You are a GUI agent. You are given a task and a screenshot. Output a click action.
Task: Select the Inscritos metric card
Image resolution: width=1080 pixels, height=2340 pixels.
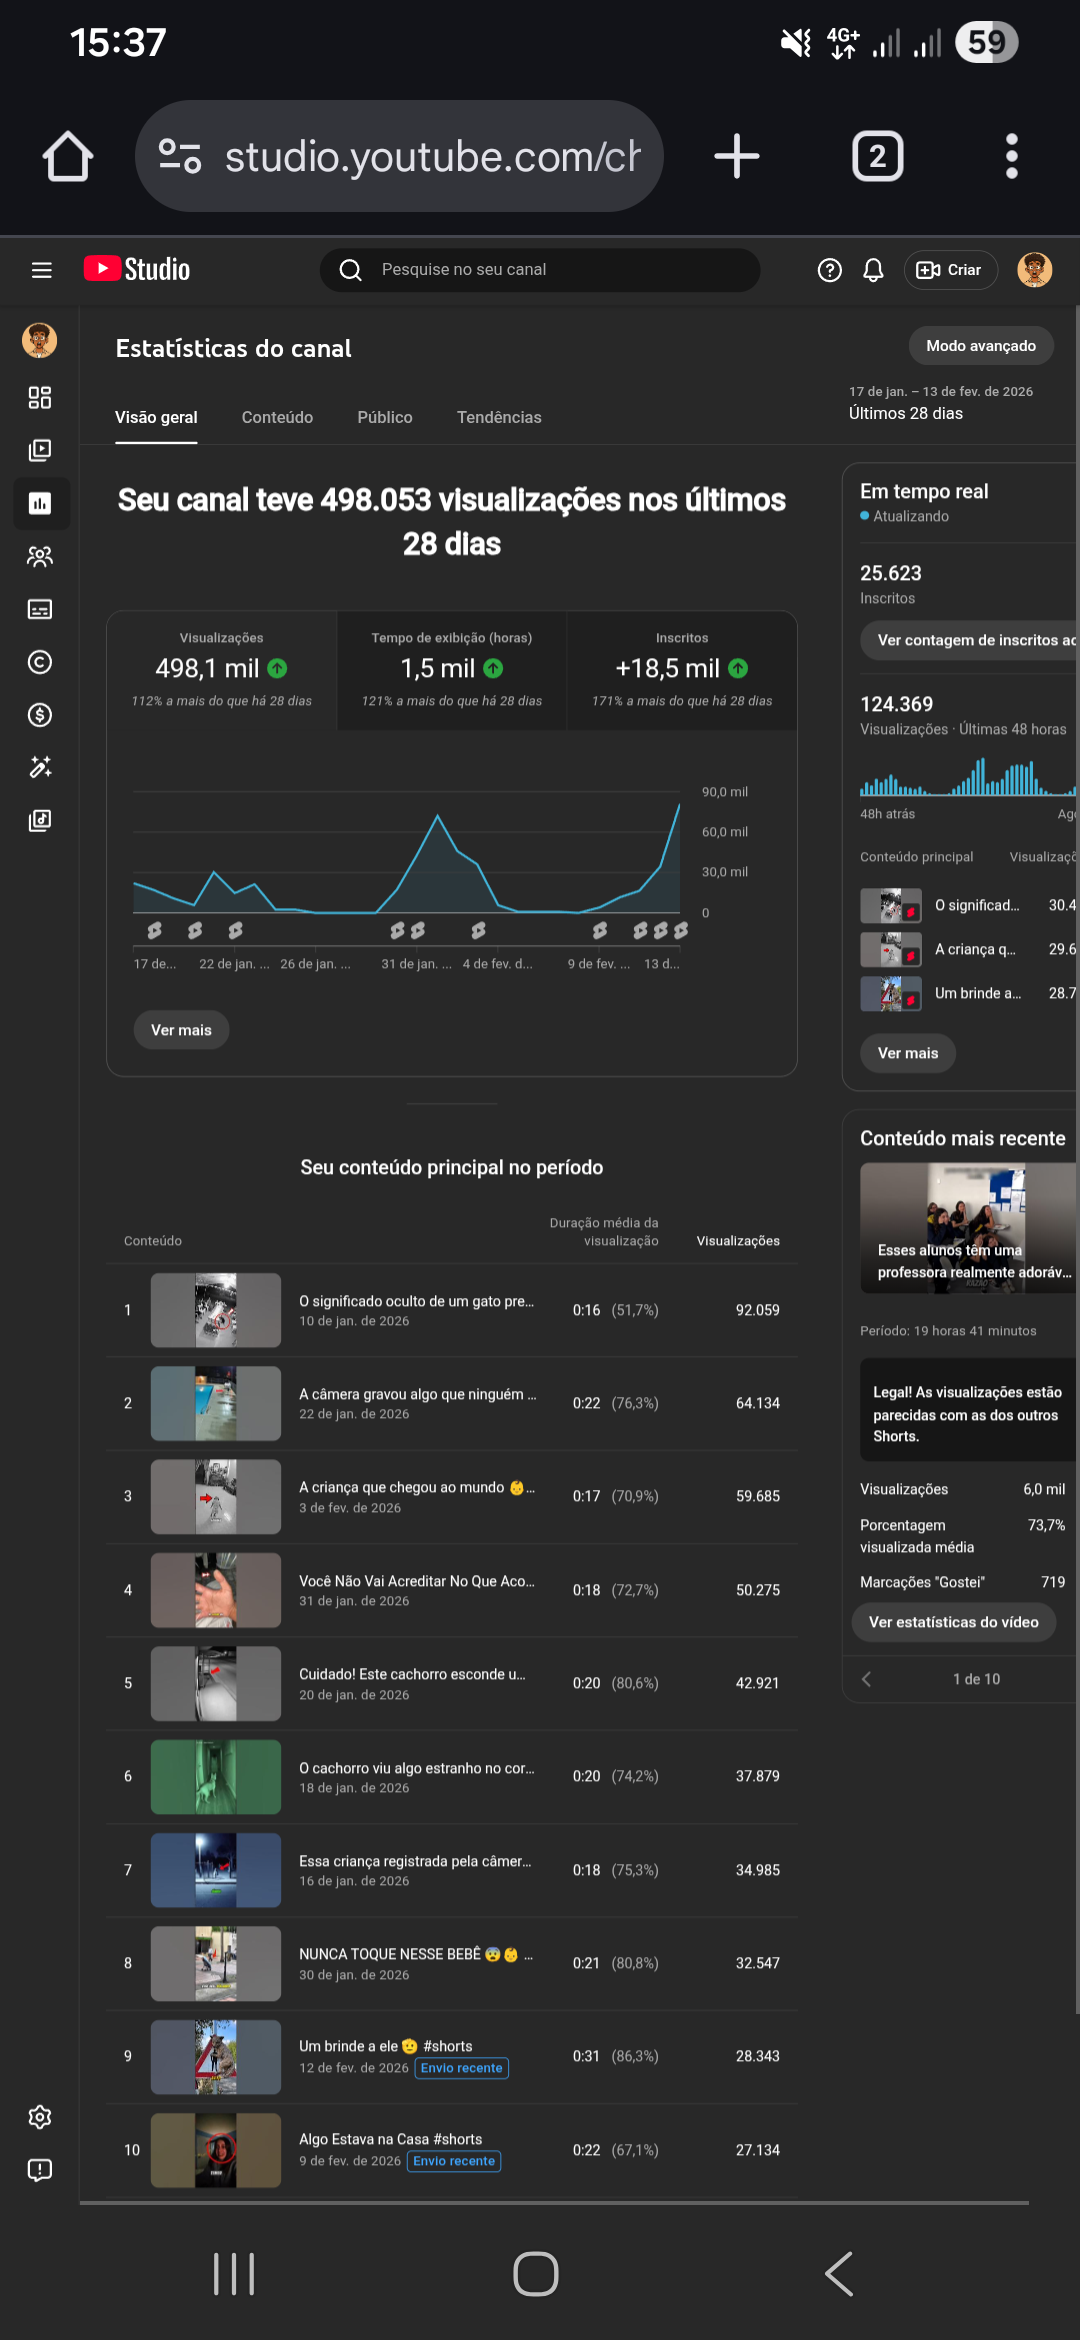click(x=682, y=670)
